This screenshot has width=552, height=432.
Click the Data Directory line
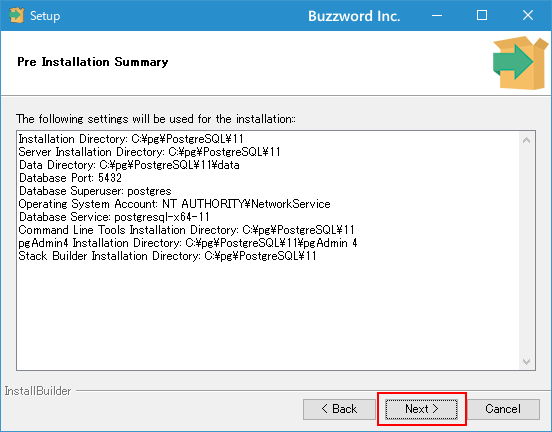pos(129,165)
